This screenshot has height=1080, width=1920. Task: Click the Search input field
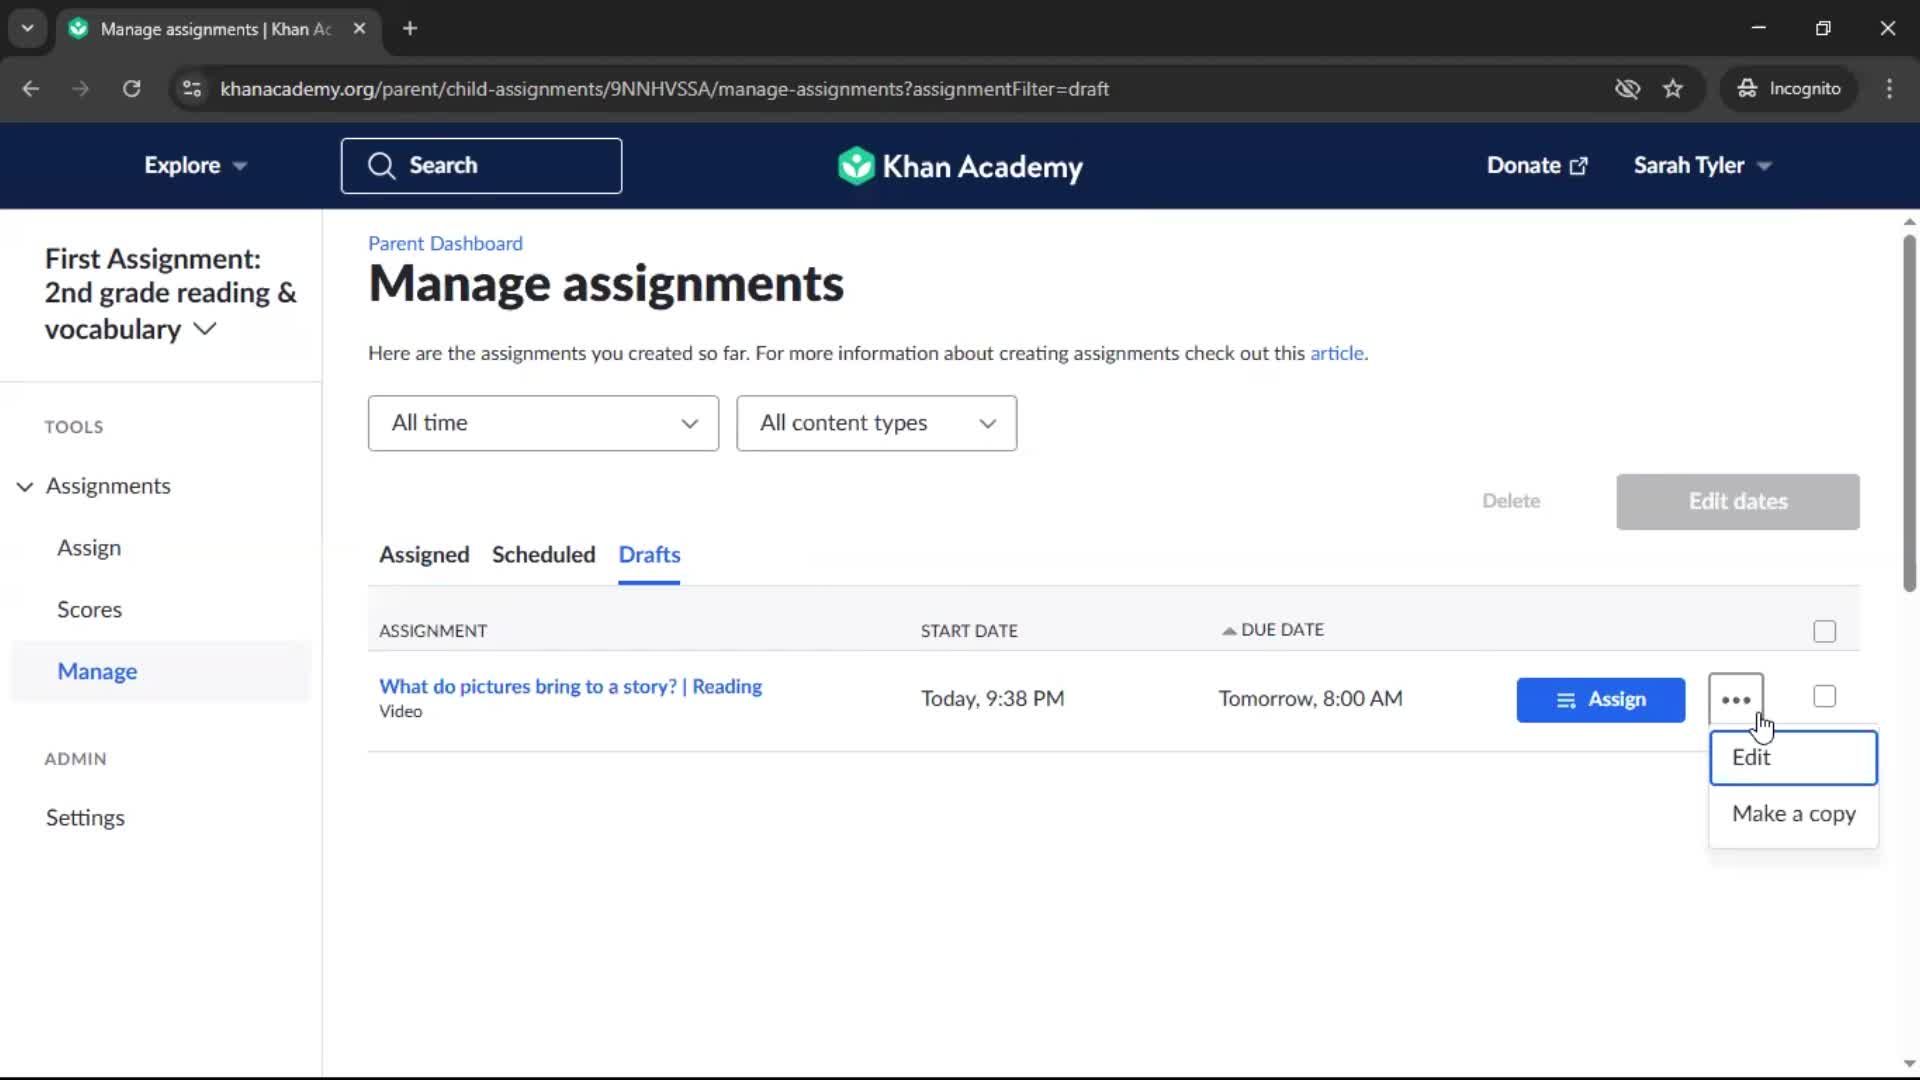[481, 166]
